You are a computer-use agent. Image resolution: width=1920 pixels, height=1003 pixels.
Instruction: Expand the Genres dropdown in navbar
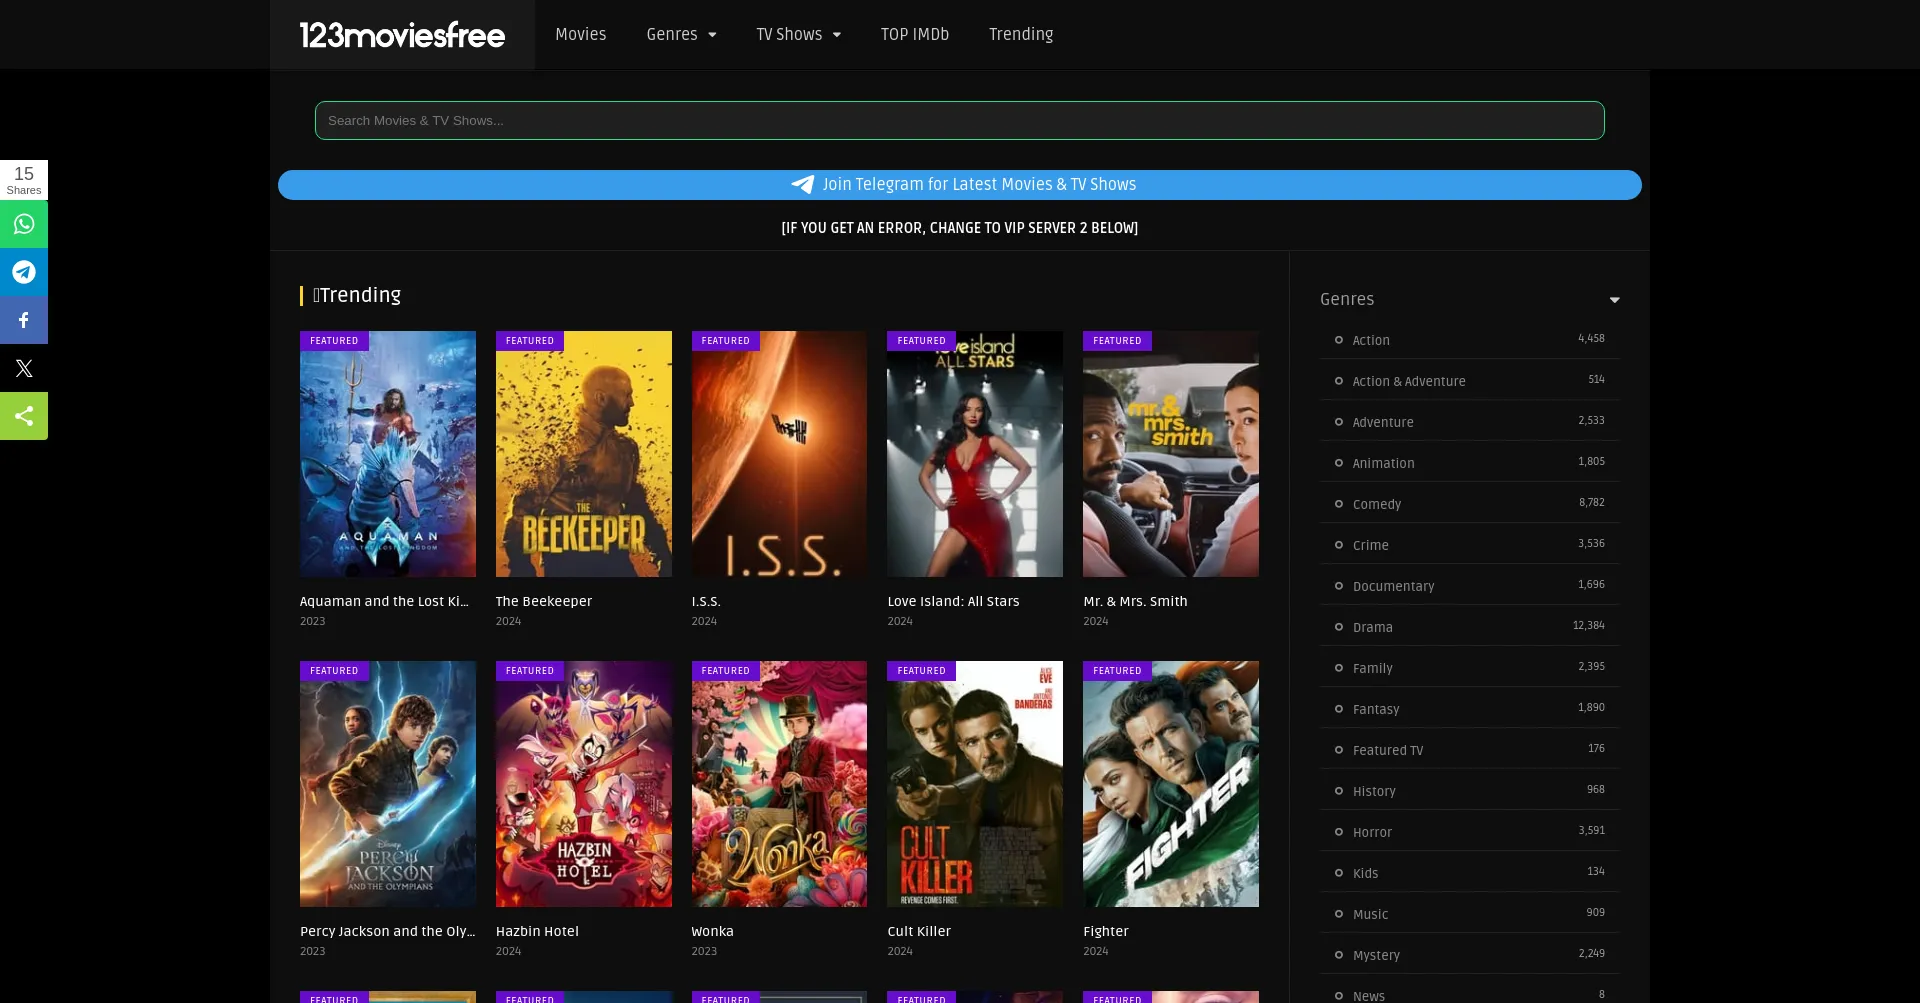coord(681,35)
